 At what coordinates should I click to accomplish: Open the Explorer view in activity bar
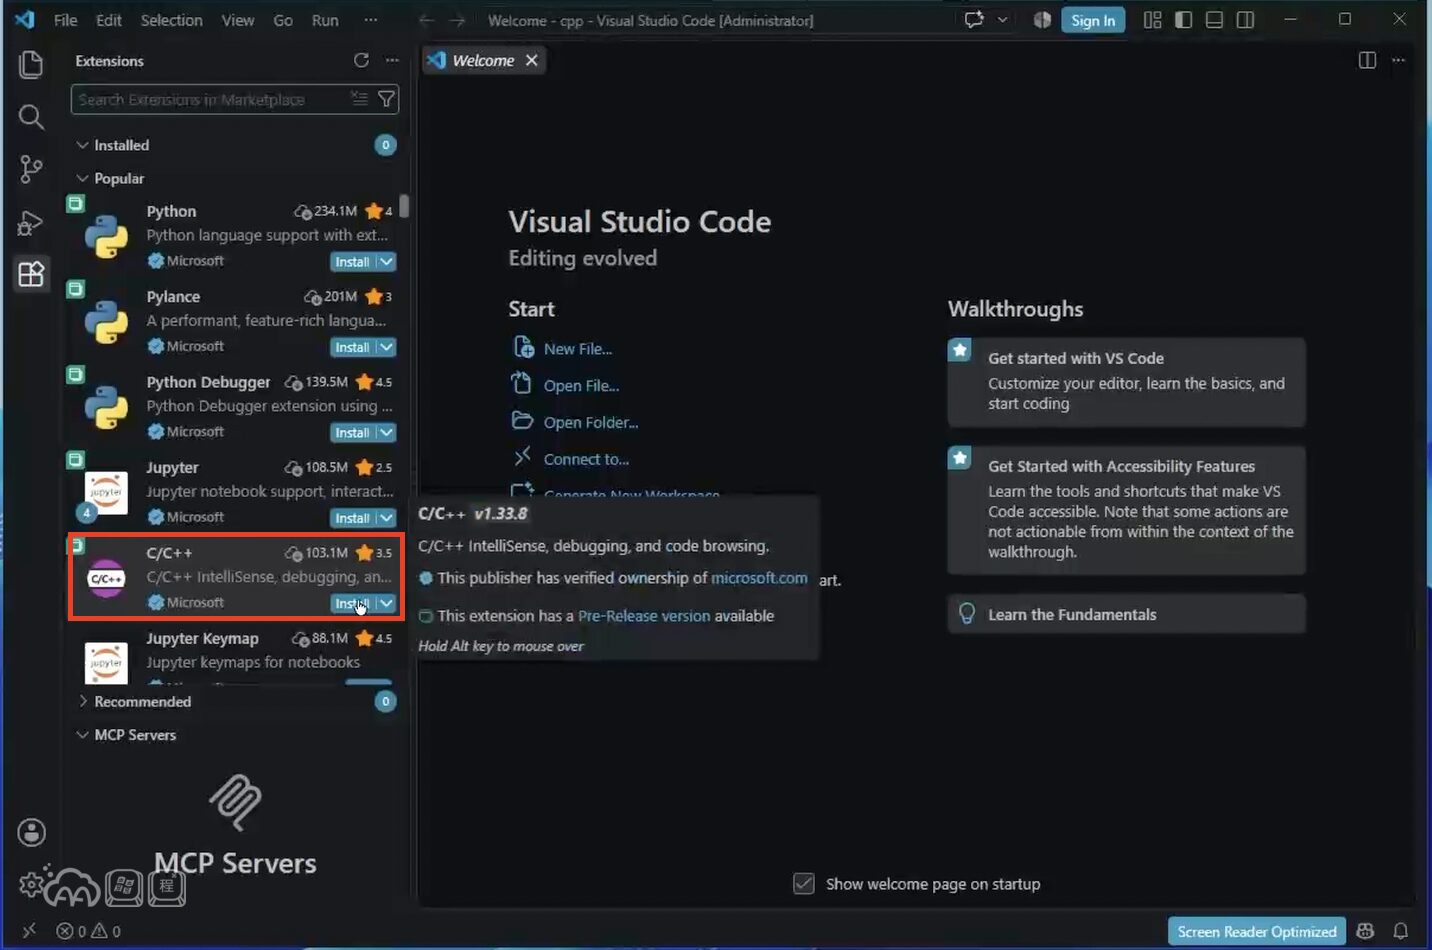coord(31,64)
